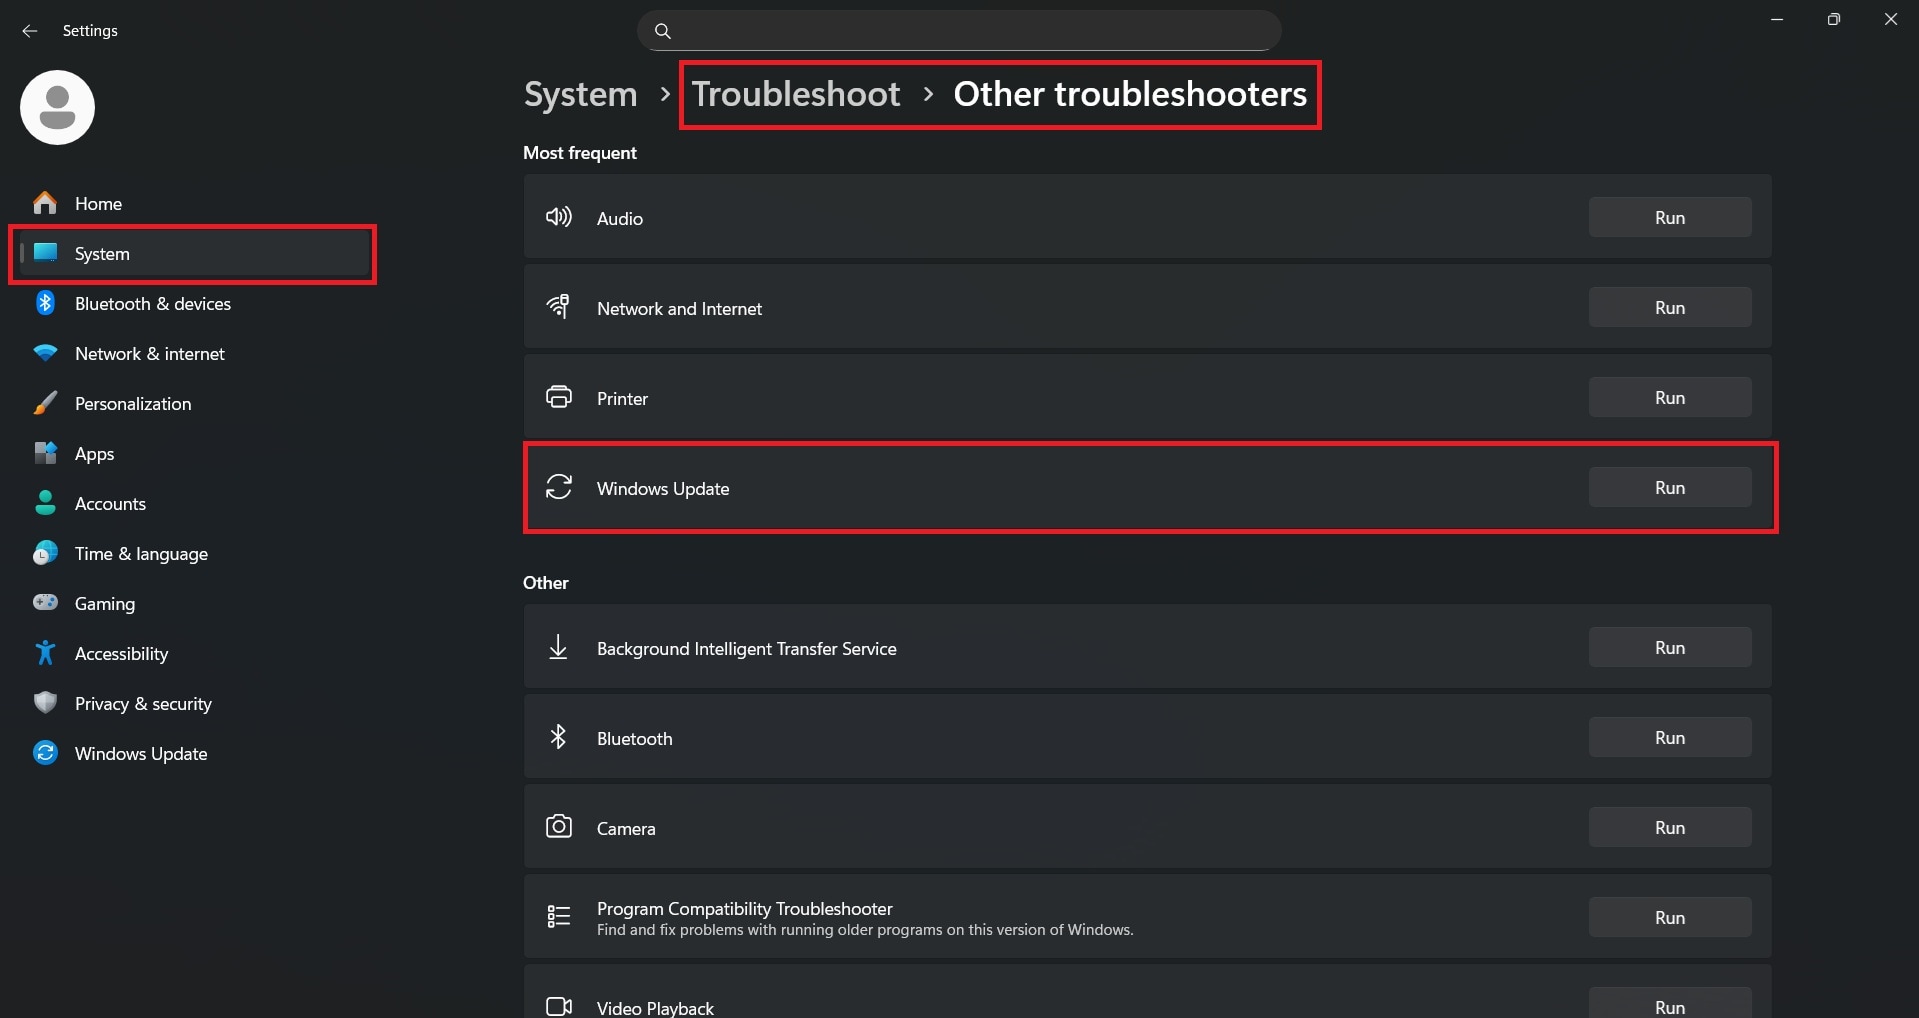The image size is (1919, 1018).
Task: Open Time & language settings
Action: tap(141, 554)
